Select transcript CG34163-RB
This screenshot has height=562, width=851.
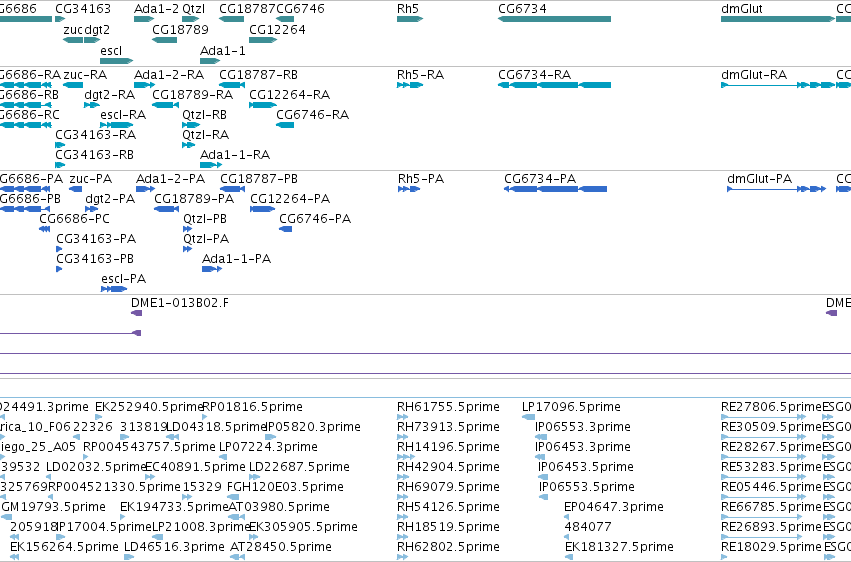click(60, 165)
